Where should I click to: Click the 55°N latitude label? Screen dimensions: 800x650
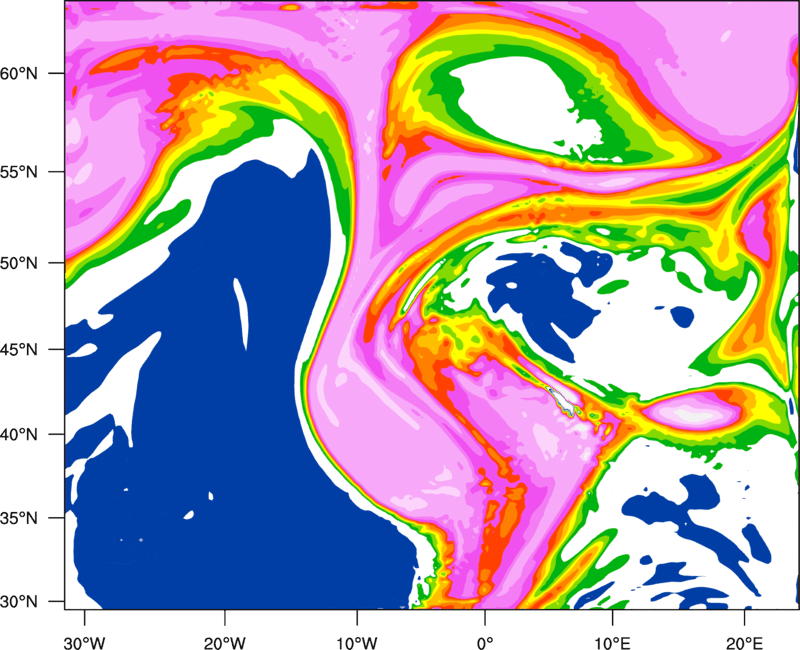point(19,172)
